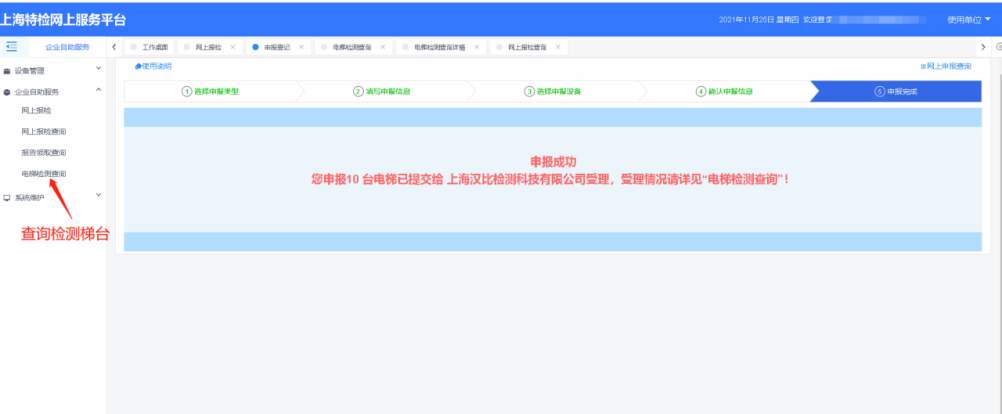Click step 5 申报完成
The height and width of the screenshot is (414, 1002).
(x=895, y=91)
